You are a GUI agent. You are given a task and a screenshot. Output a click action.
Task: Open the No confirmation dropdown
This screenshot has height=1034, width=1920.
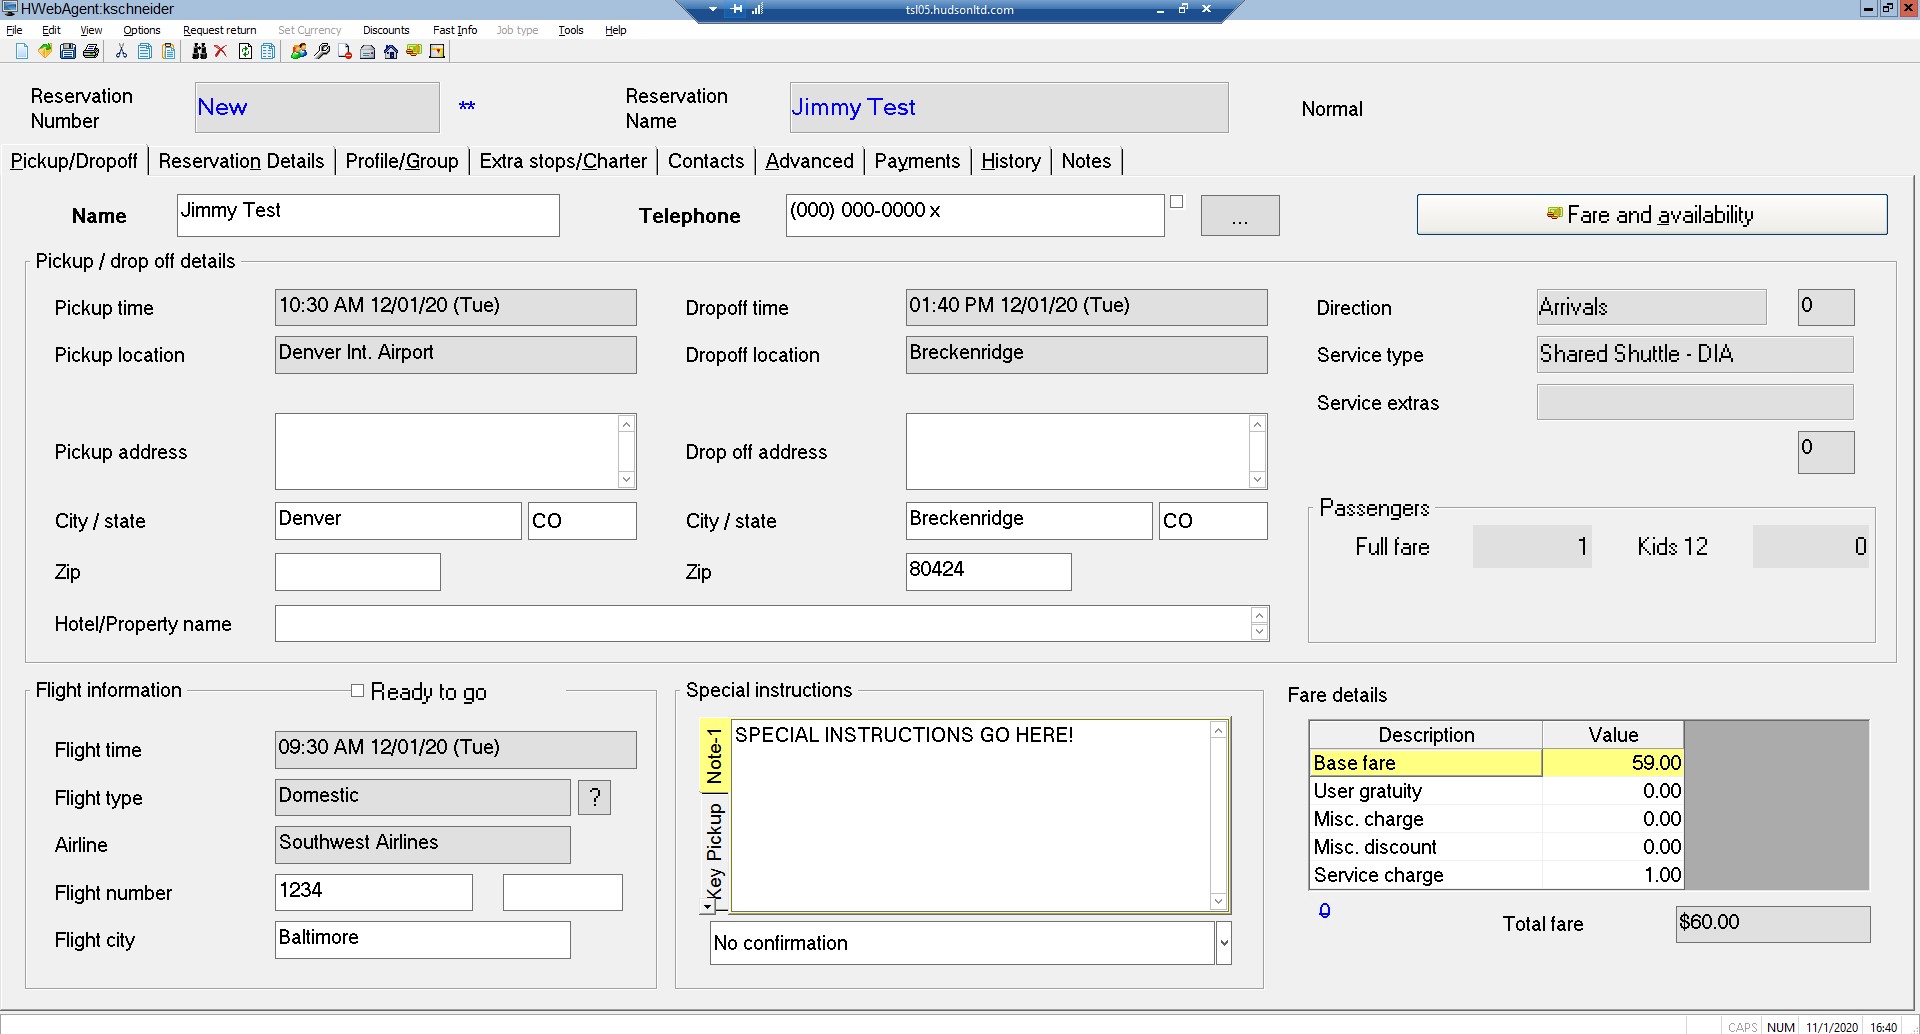(1223, 943)
